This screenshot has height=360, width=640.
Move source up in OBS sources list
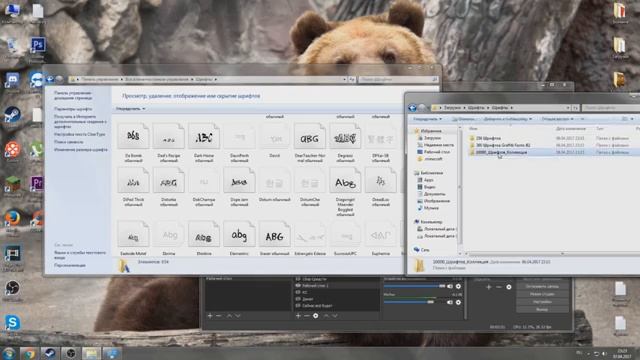326,316
